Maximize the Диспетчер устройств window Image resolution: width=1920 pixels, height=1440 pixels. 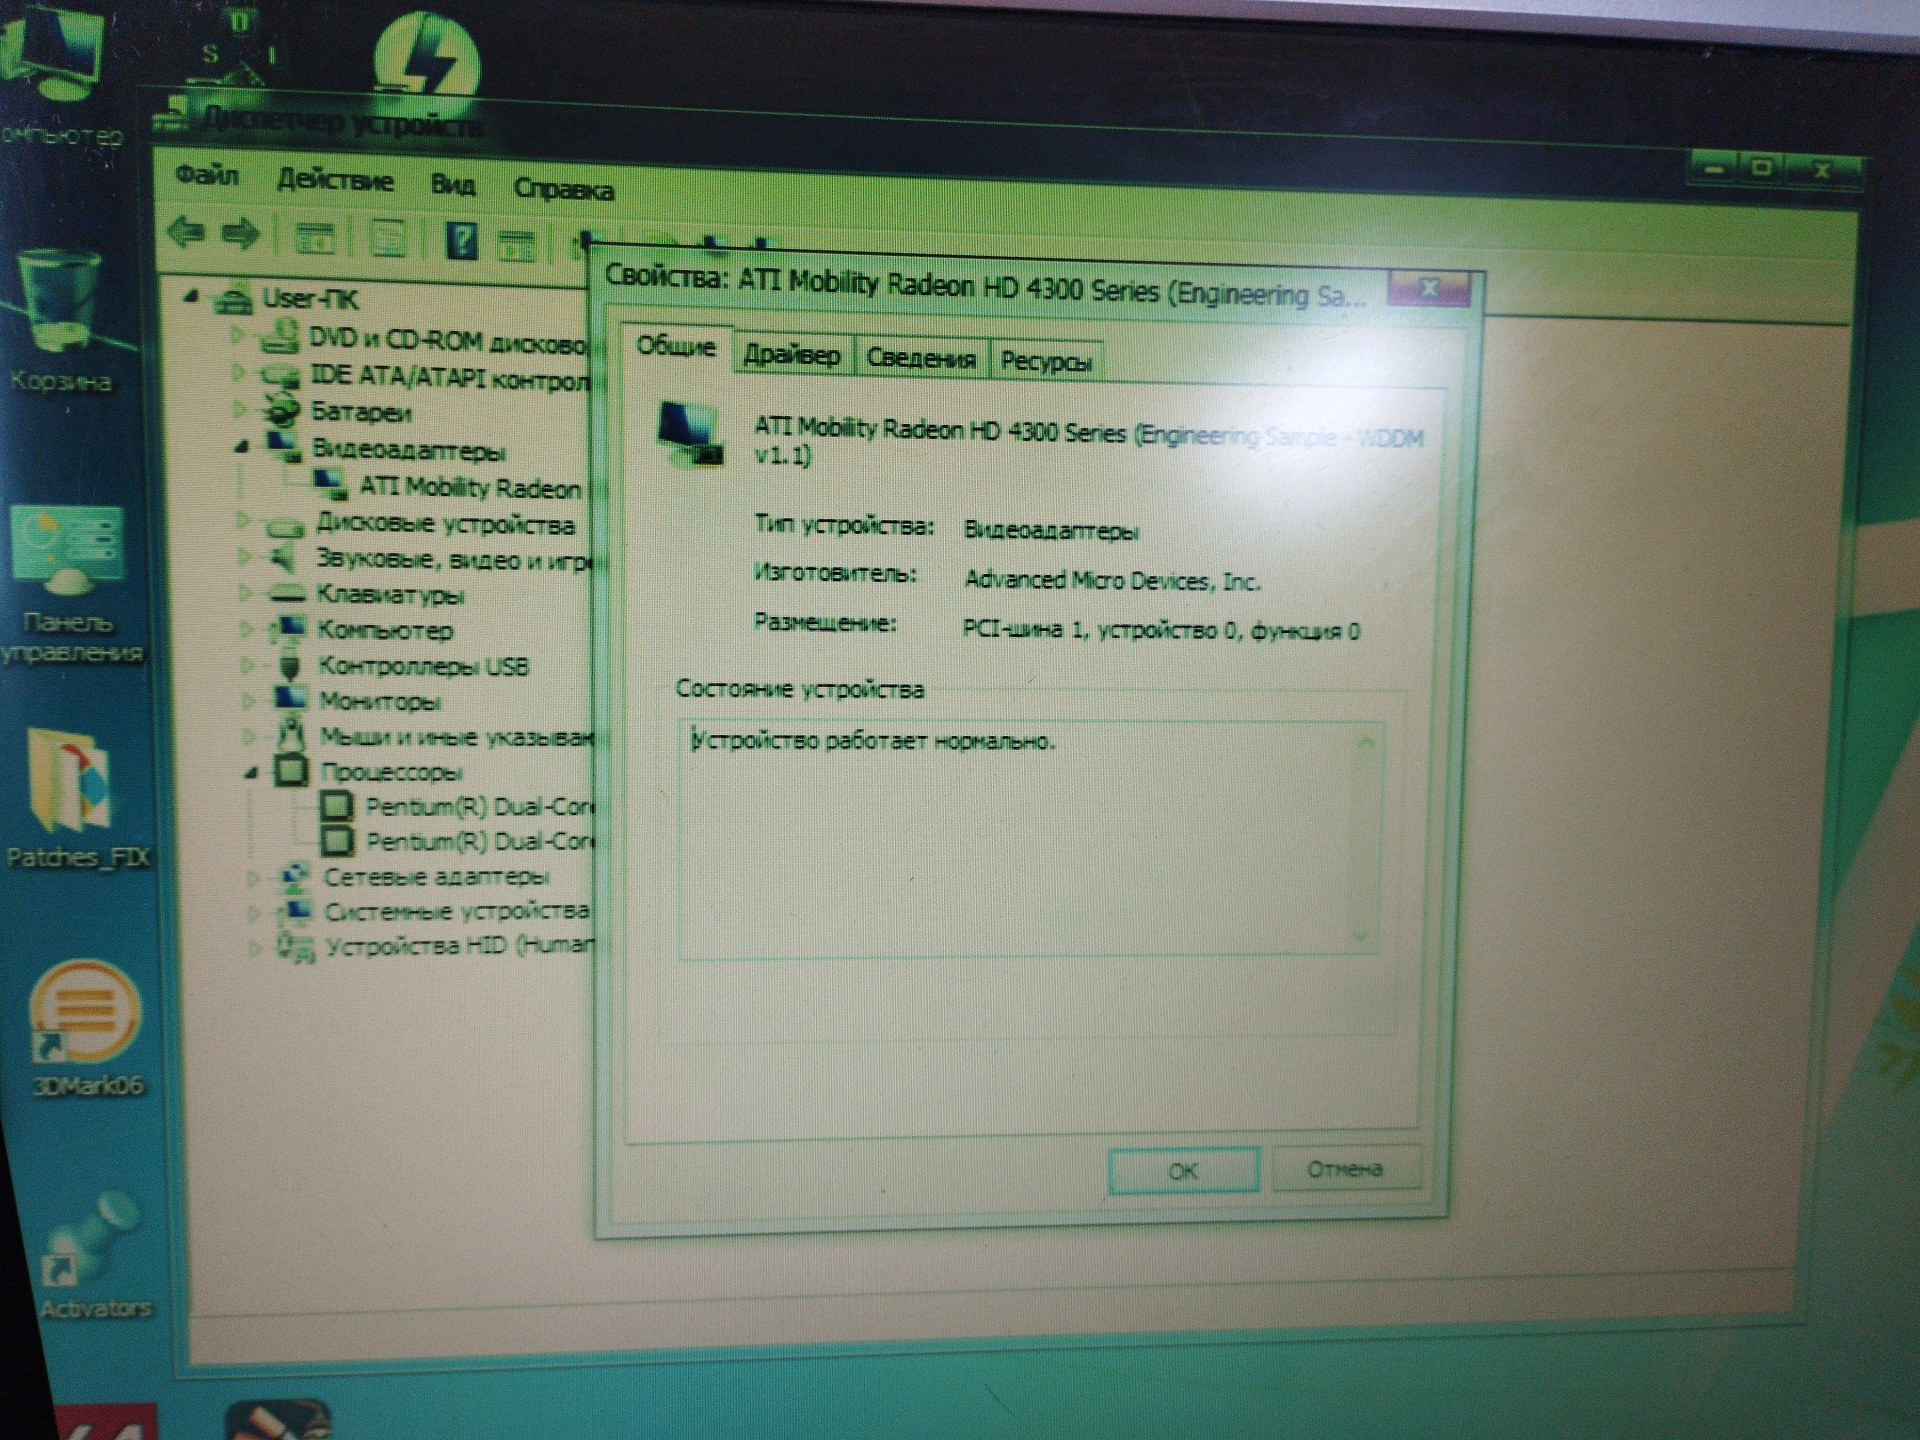pyautogui.click(x=1762, y=169)
